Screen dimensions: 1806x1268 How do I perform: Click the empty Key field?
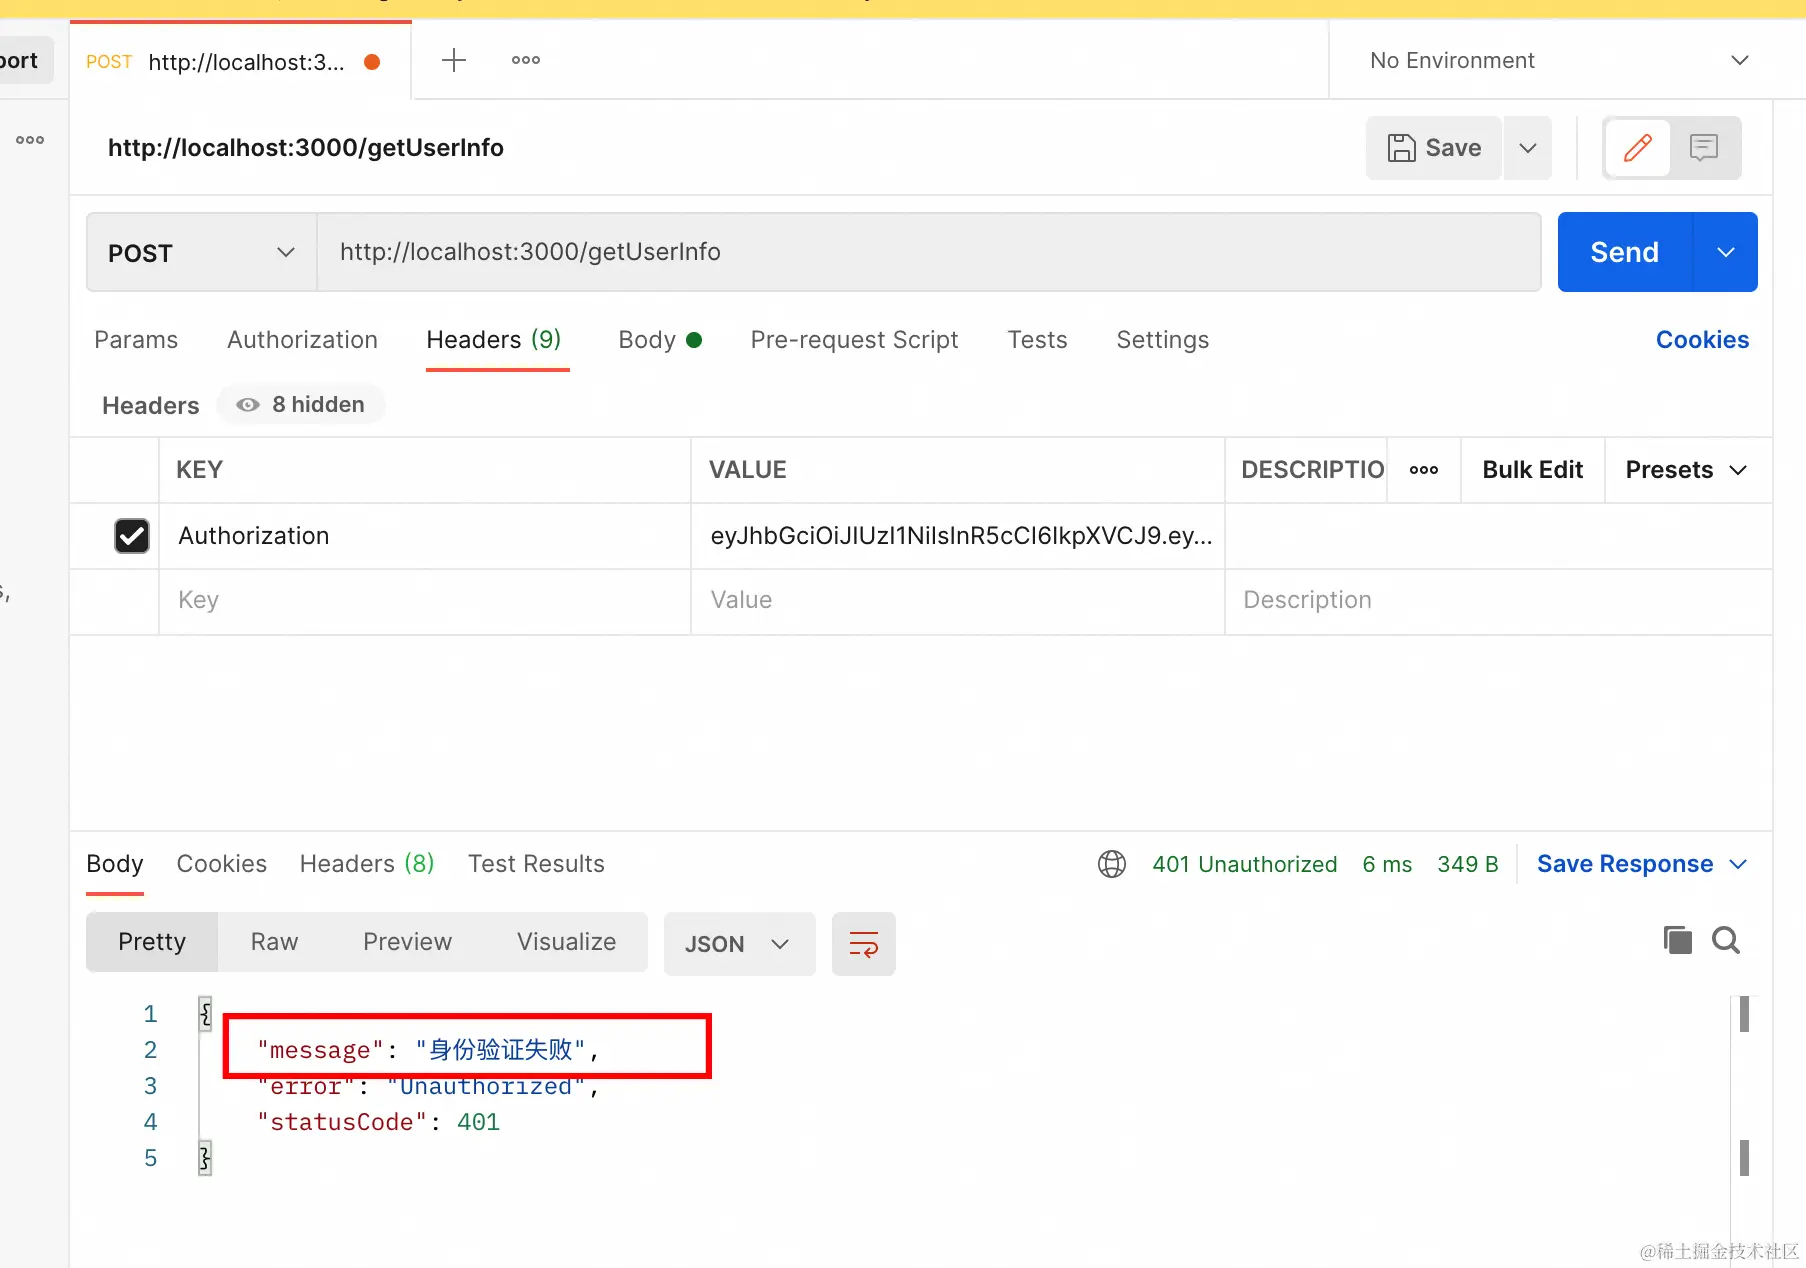pos(425,600)
